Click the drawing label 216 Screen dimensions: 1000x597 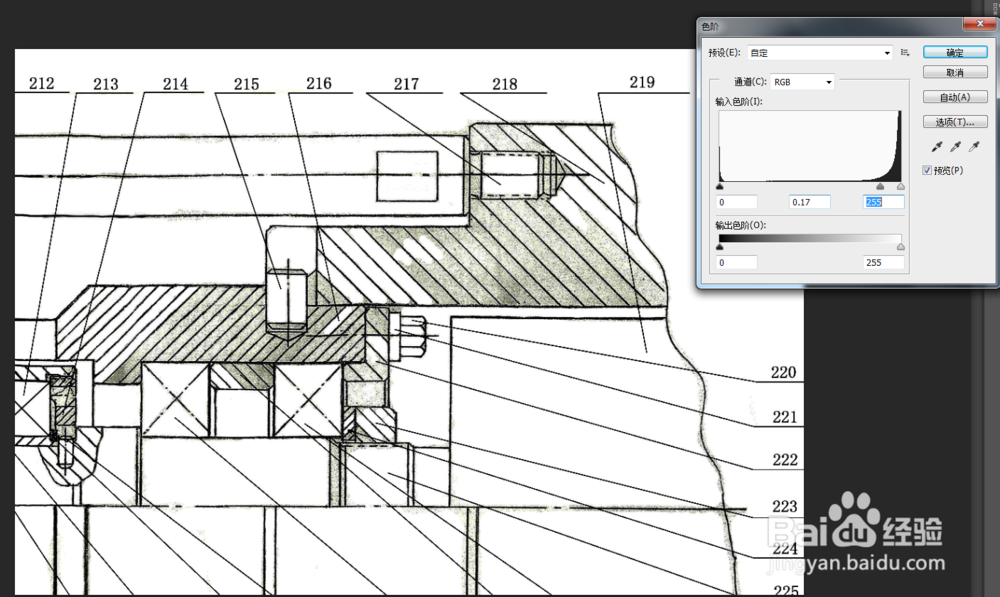coord(319,84)
